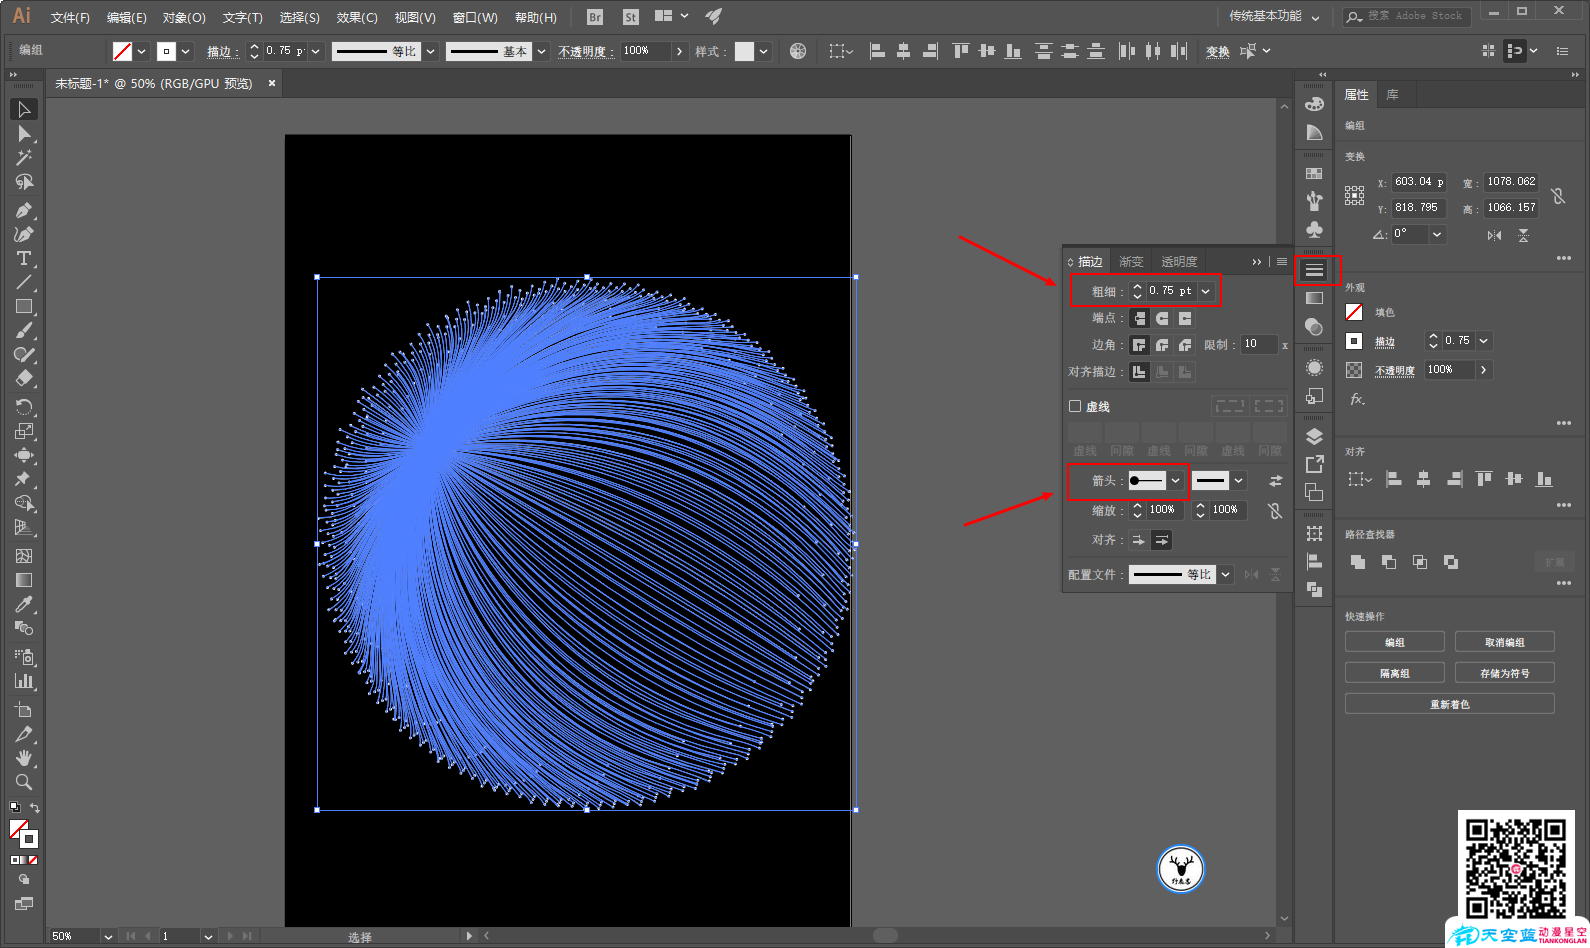Switch to the 渐变 tab

point(1131,262)
